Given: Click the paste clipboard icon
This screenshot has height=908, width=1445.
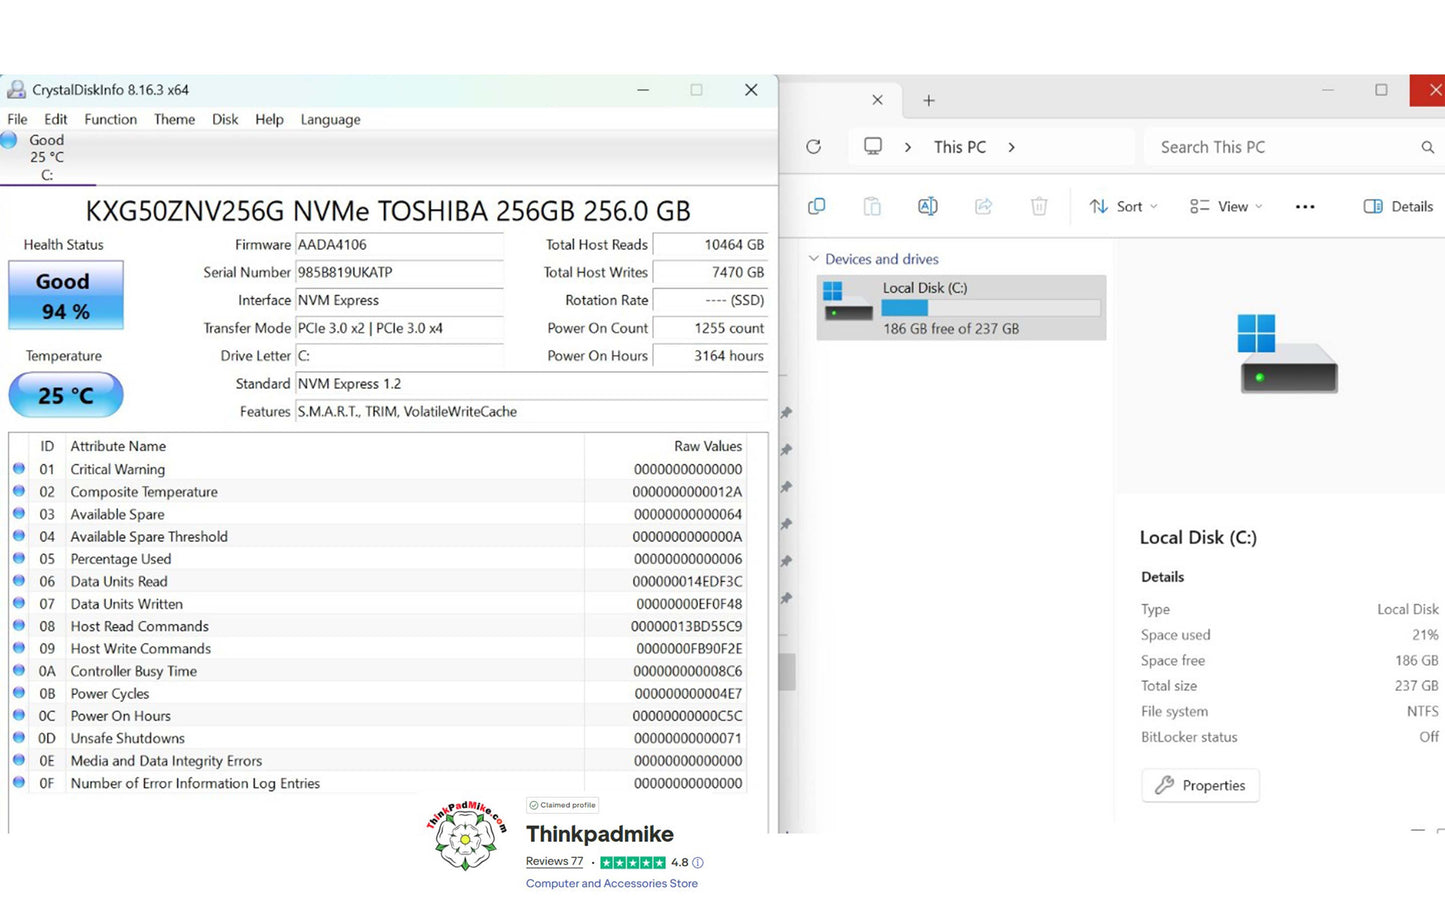Looking at the screenshot, I should pyautogui.click(x=872, y=206).
